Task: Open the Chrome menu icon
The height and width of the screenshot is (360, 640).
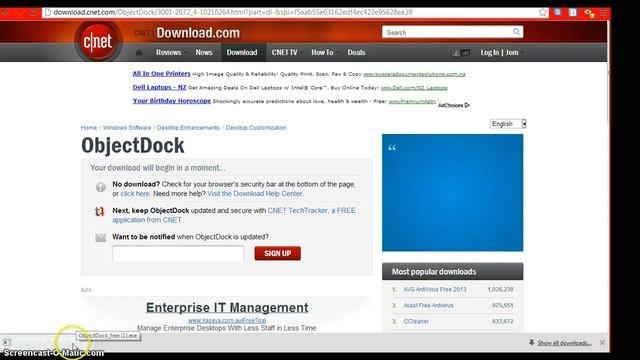Action: tap(603, 13)
